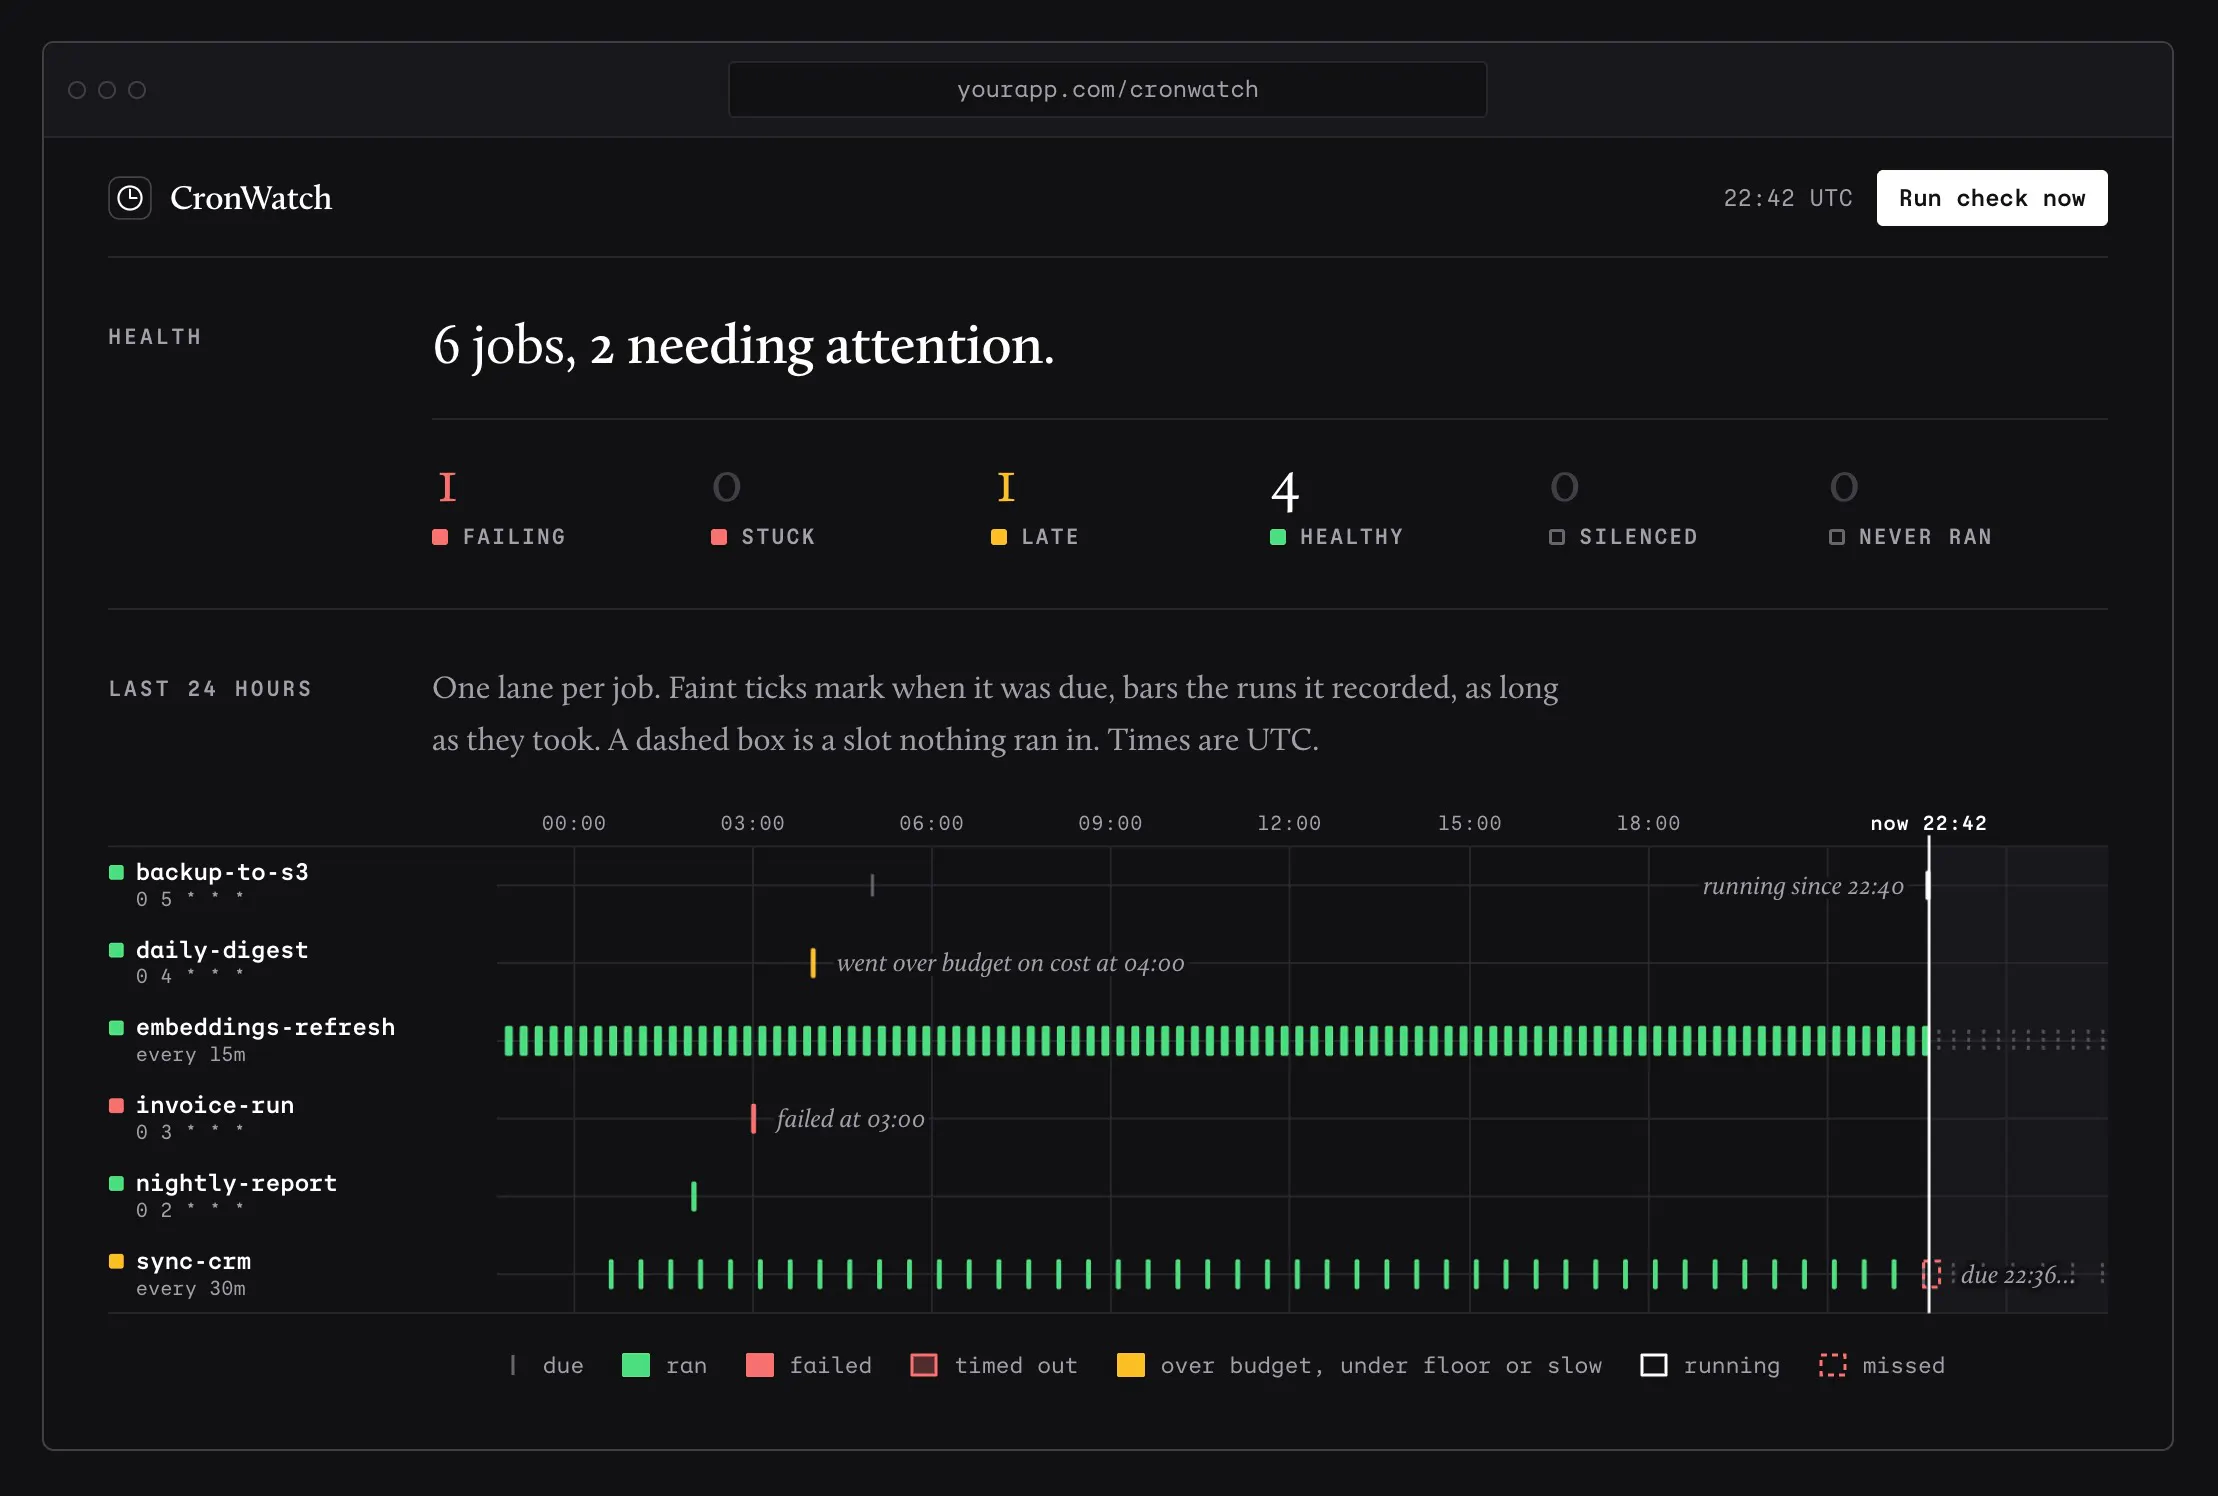Click the green status dot beside backup-to-s3
2218x1496 pixels.
coord(116,872)
